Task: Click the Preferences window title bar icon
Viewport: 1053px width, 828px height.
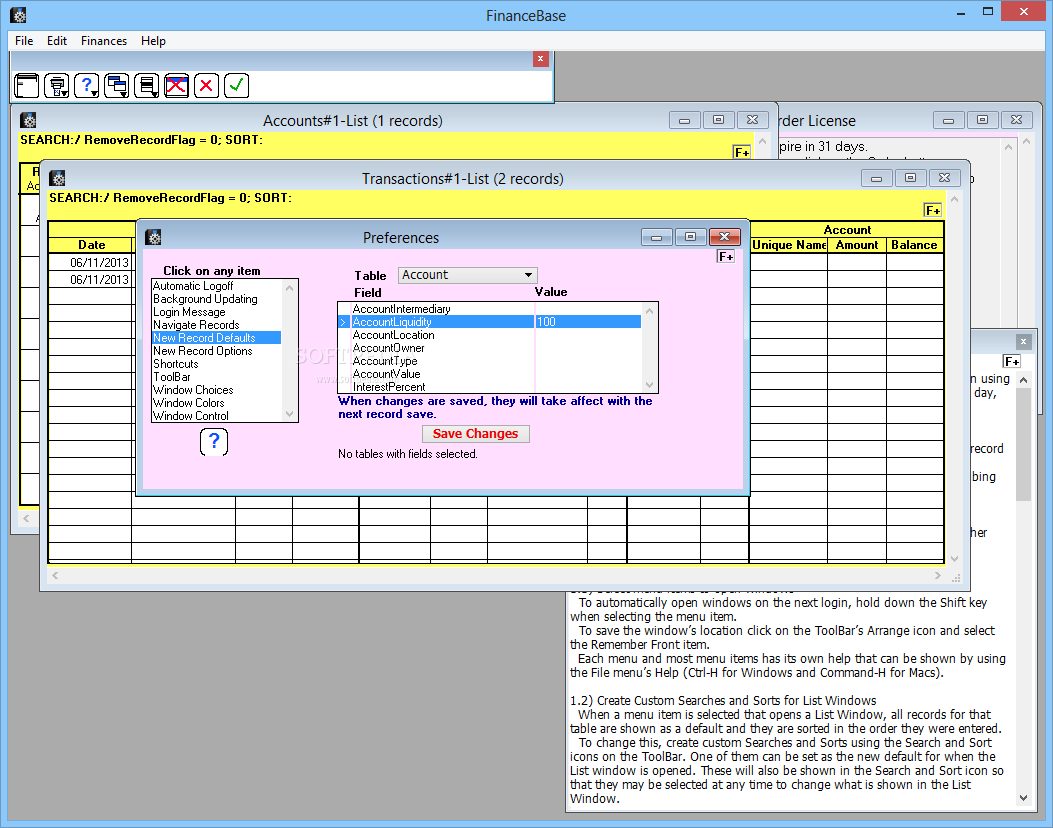Action: [154, 237]
